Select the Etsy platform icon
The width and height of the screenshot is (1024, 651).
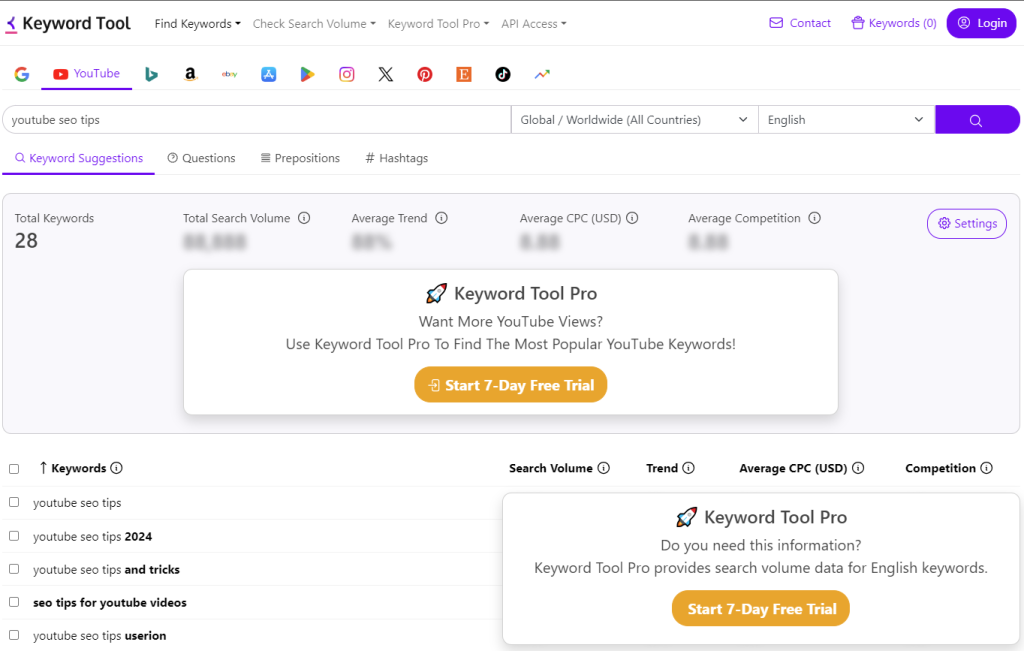pyautogui.click(x=464, y=74)
